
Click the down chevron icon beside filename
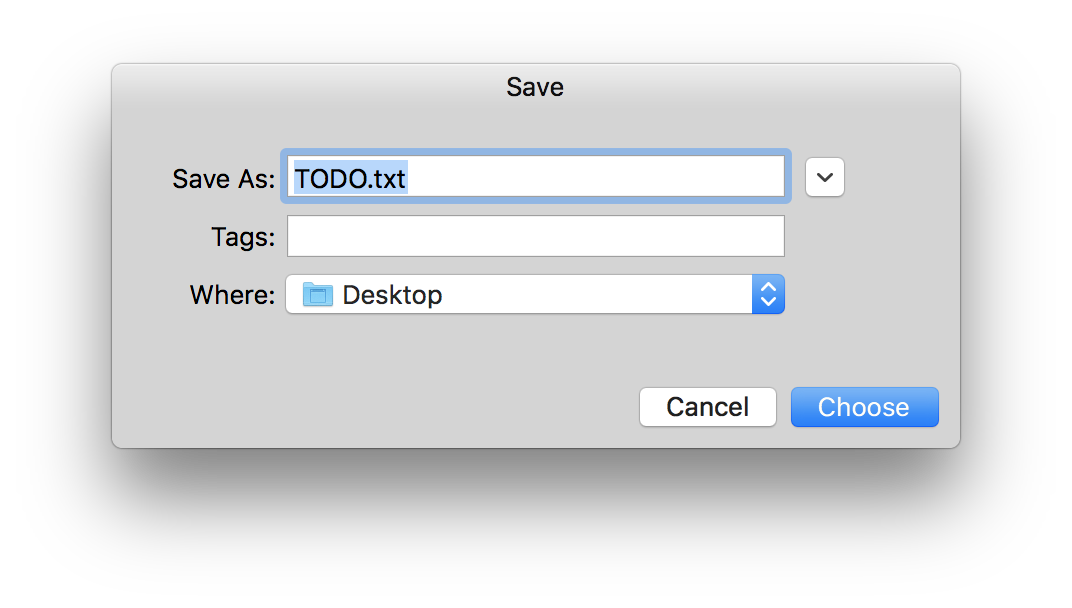click(825, 177)
